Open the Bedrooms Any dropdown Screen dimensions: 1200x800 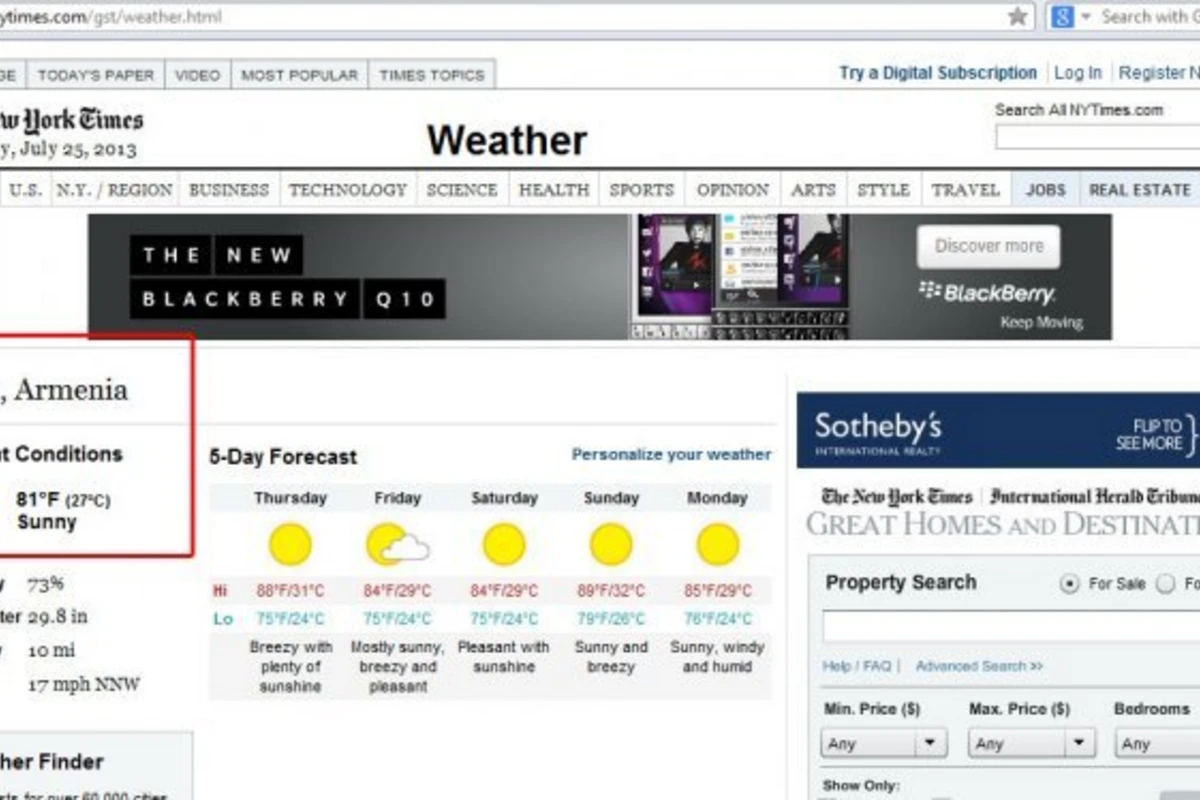coord(1158,743)
